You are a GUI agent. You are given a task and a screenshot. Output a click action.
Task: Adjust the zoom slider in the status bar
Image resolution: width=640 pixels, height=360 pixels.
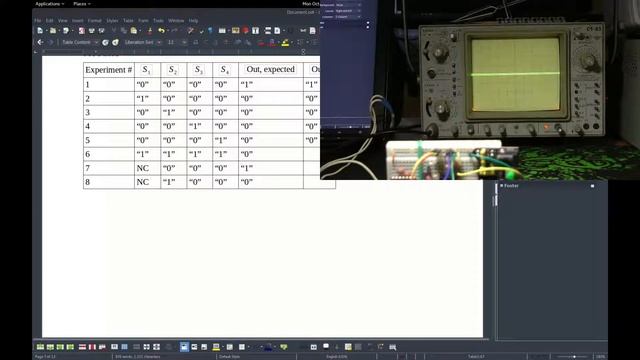point(574,357)
